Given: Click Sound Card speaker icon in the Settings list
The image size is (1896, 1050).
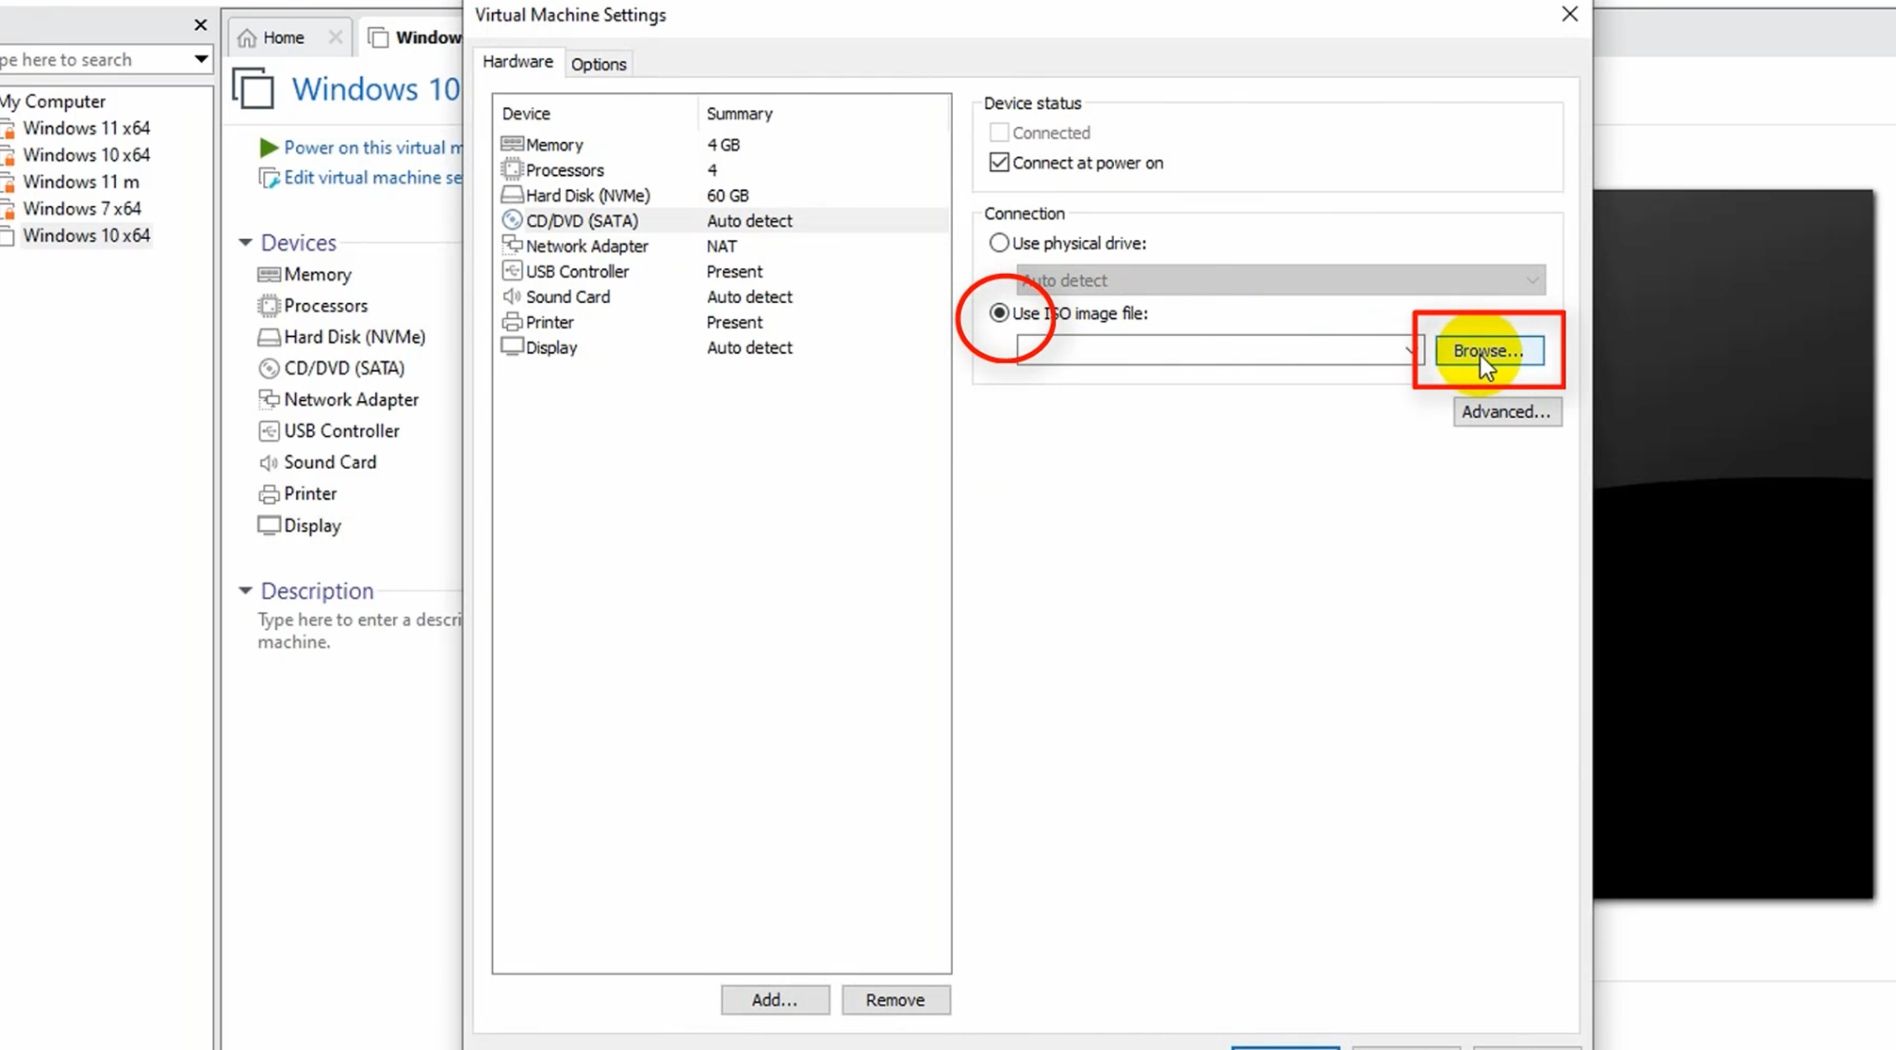Looking at the screenshot, I should (x=512, y=296).
